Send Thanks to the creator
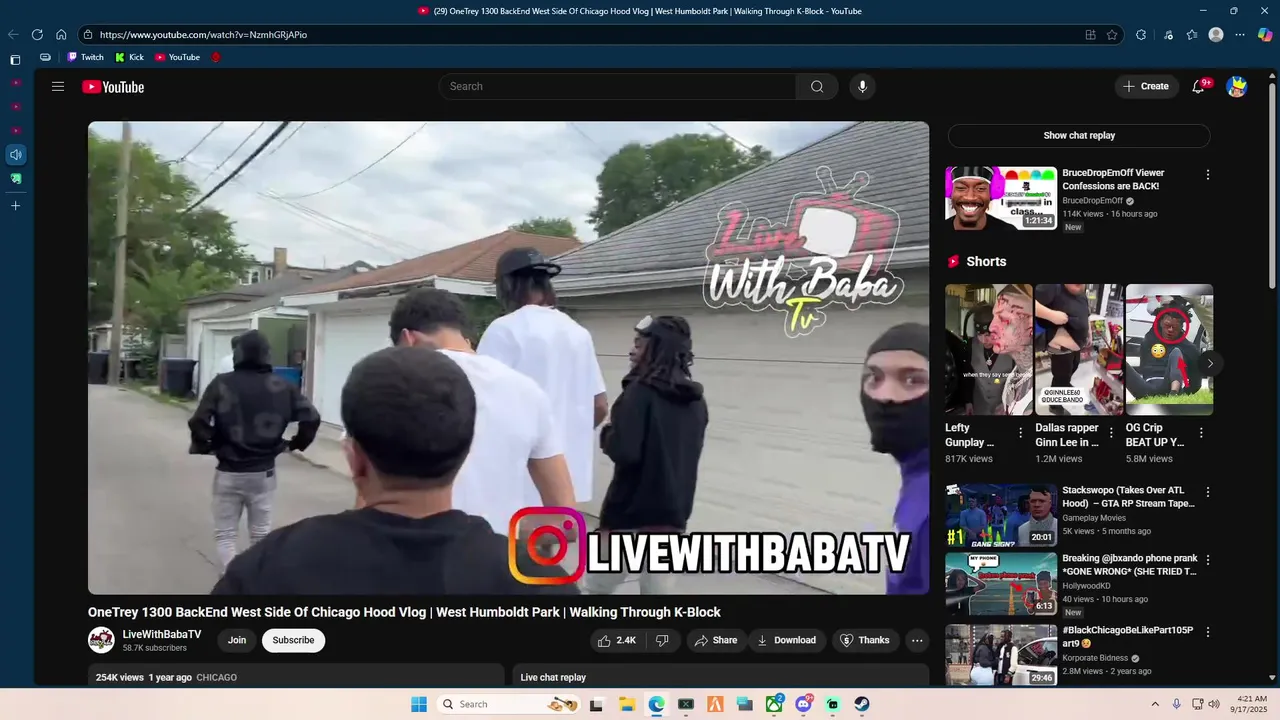Screen dimensions: 1280x720 tap(865, 640)
